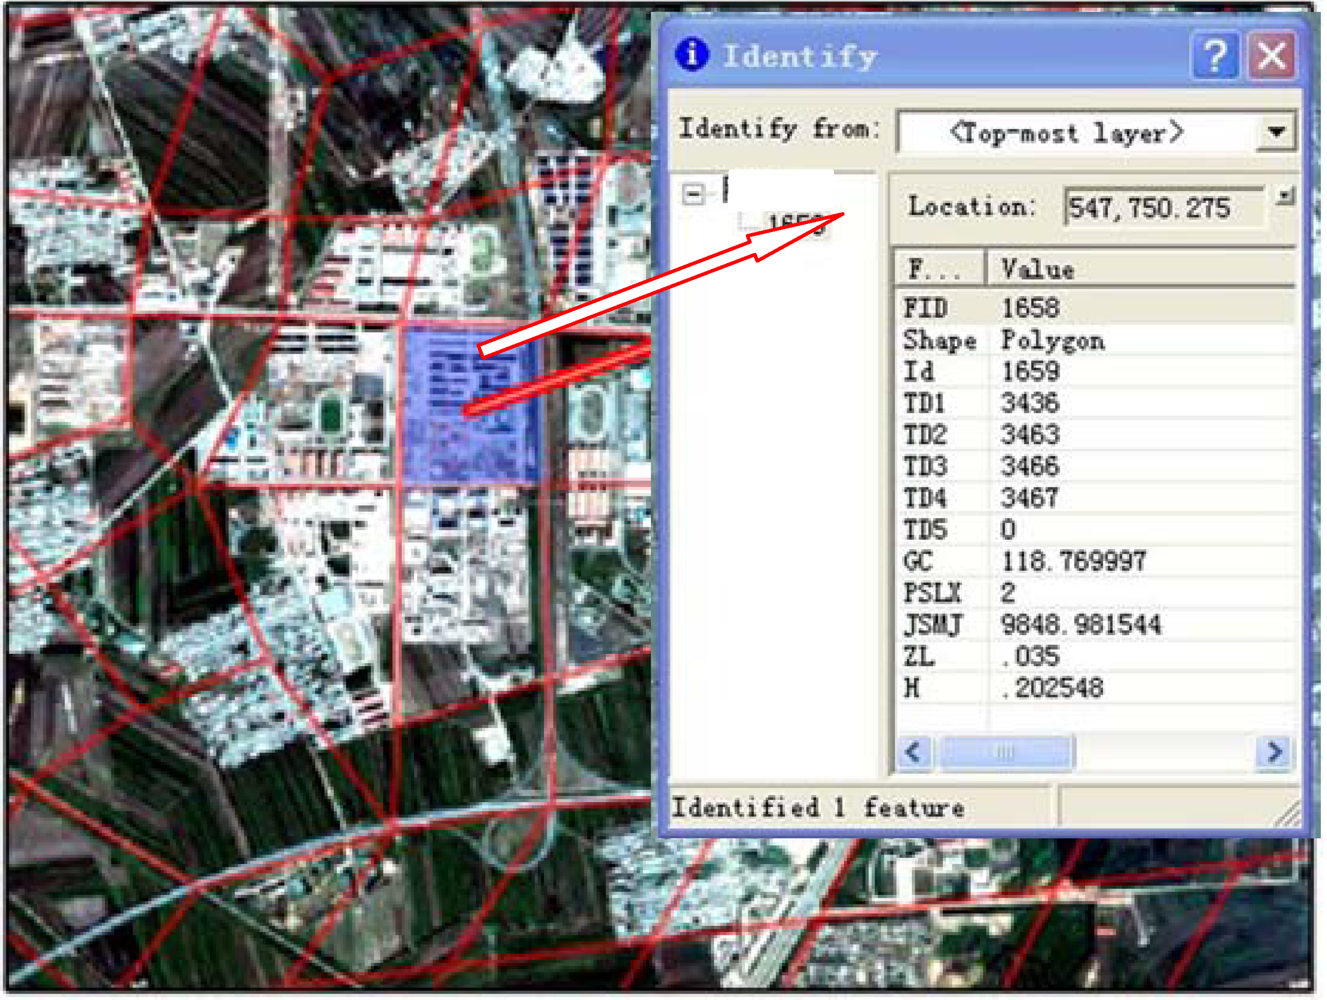Collapse the layer node in feature tree
This screenshot has height=1000, width=1327.
pyautogui.click(x=693, y=193)
